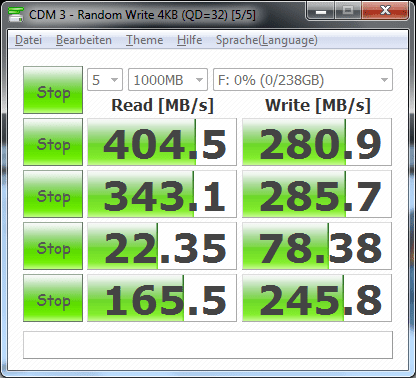
Task: Click the 78.38 write result
Action: [x=317, y=246]
